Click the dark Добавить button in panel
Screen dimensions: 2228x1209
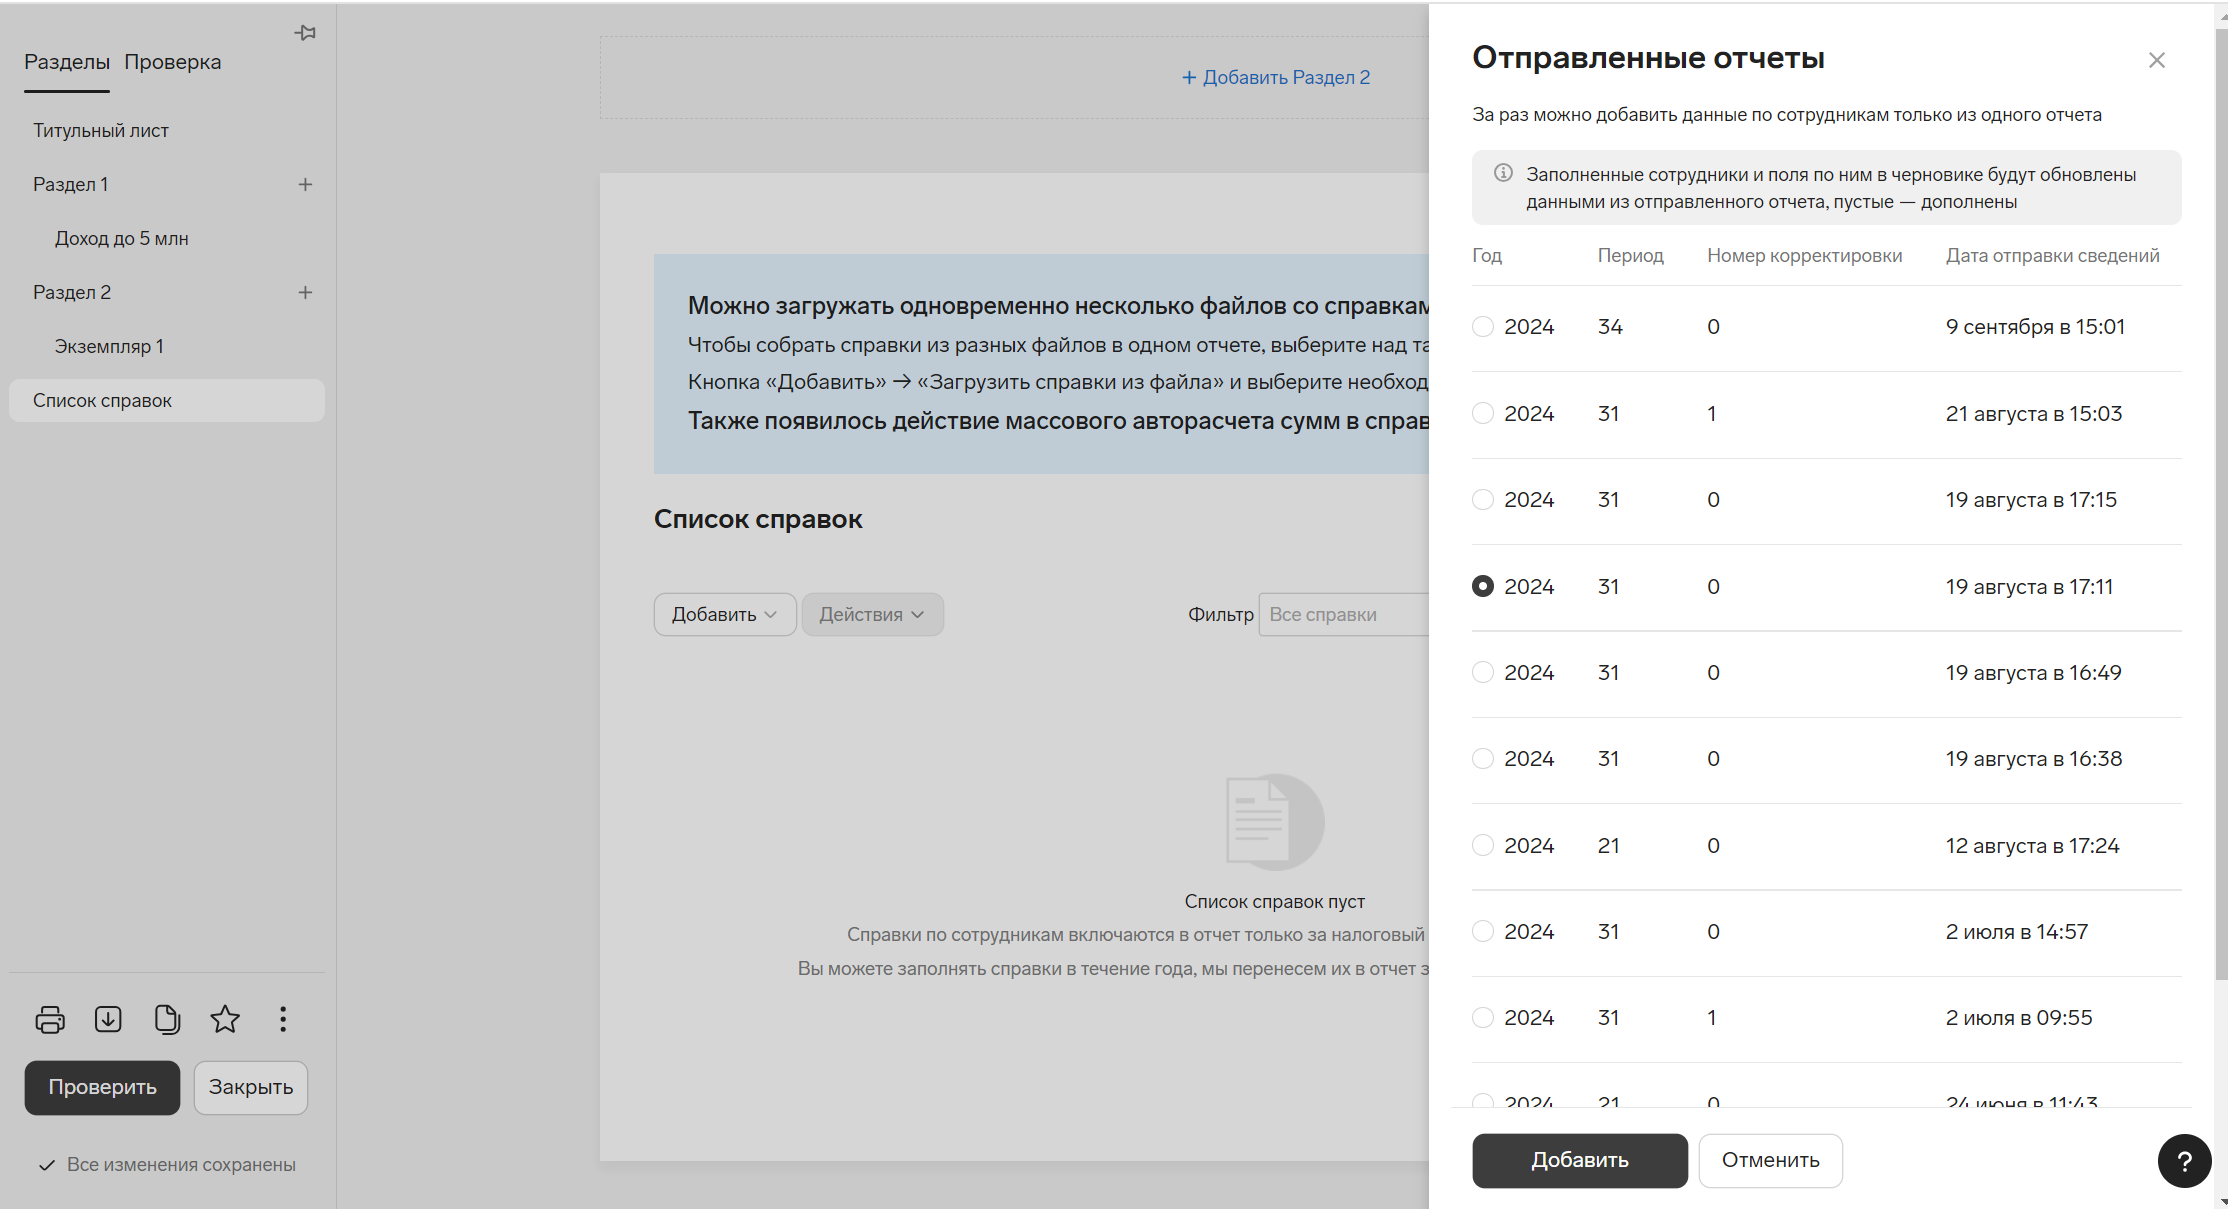tap(1579, 1160)
